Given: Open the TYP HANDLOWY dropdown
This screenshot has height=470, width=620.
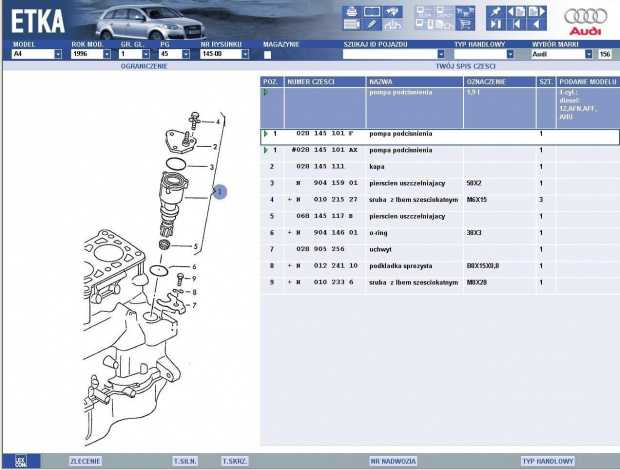Looking at the screenshot, I should point(510,54).
